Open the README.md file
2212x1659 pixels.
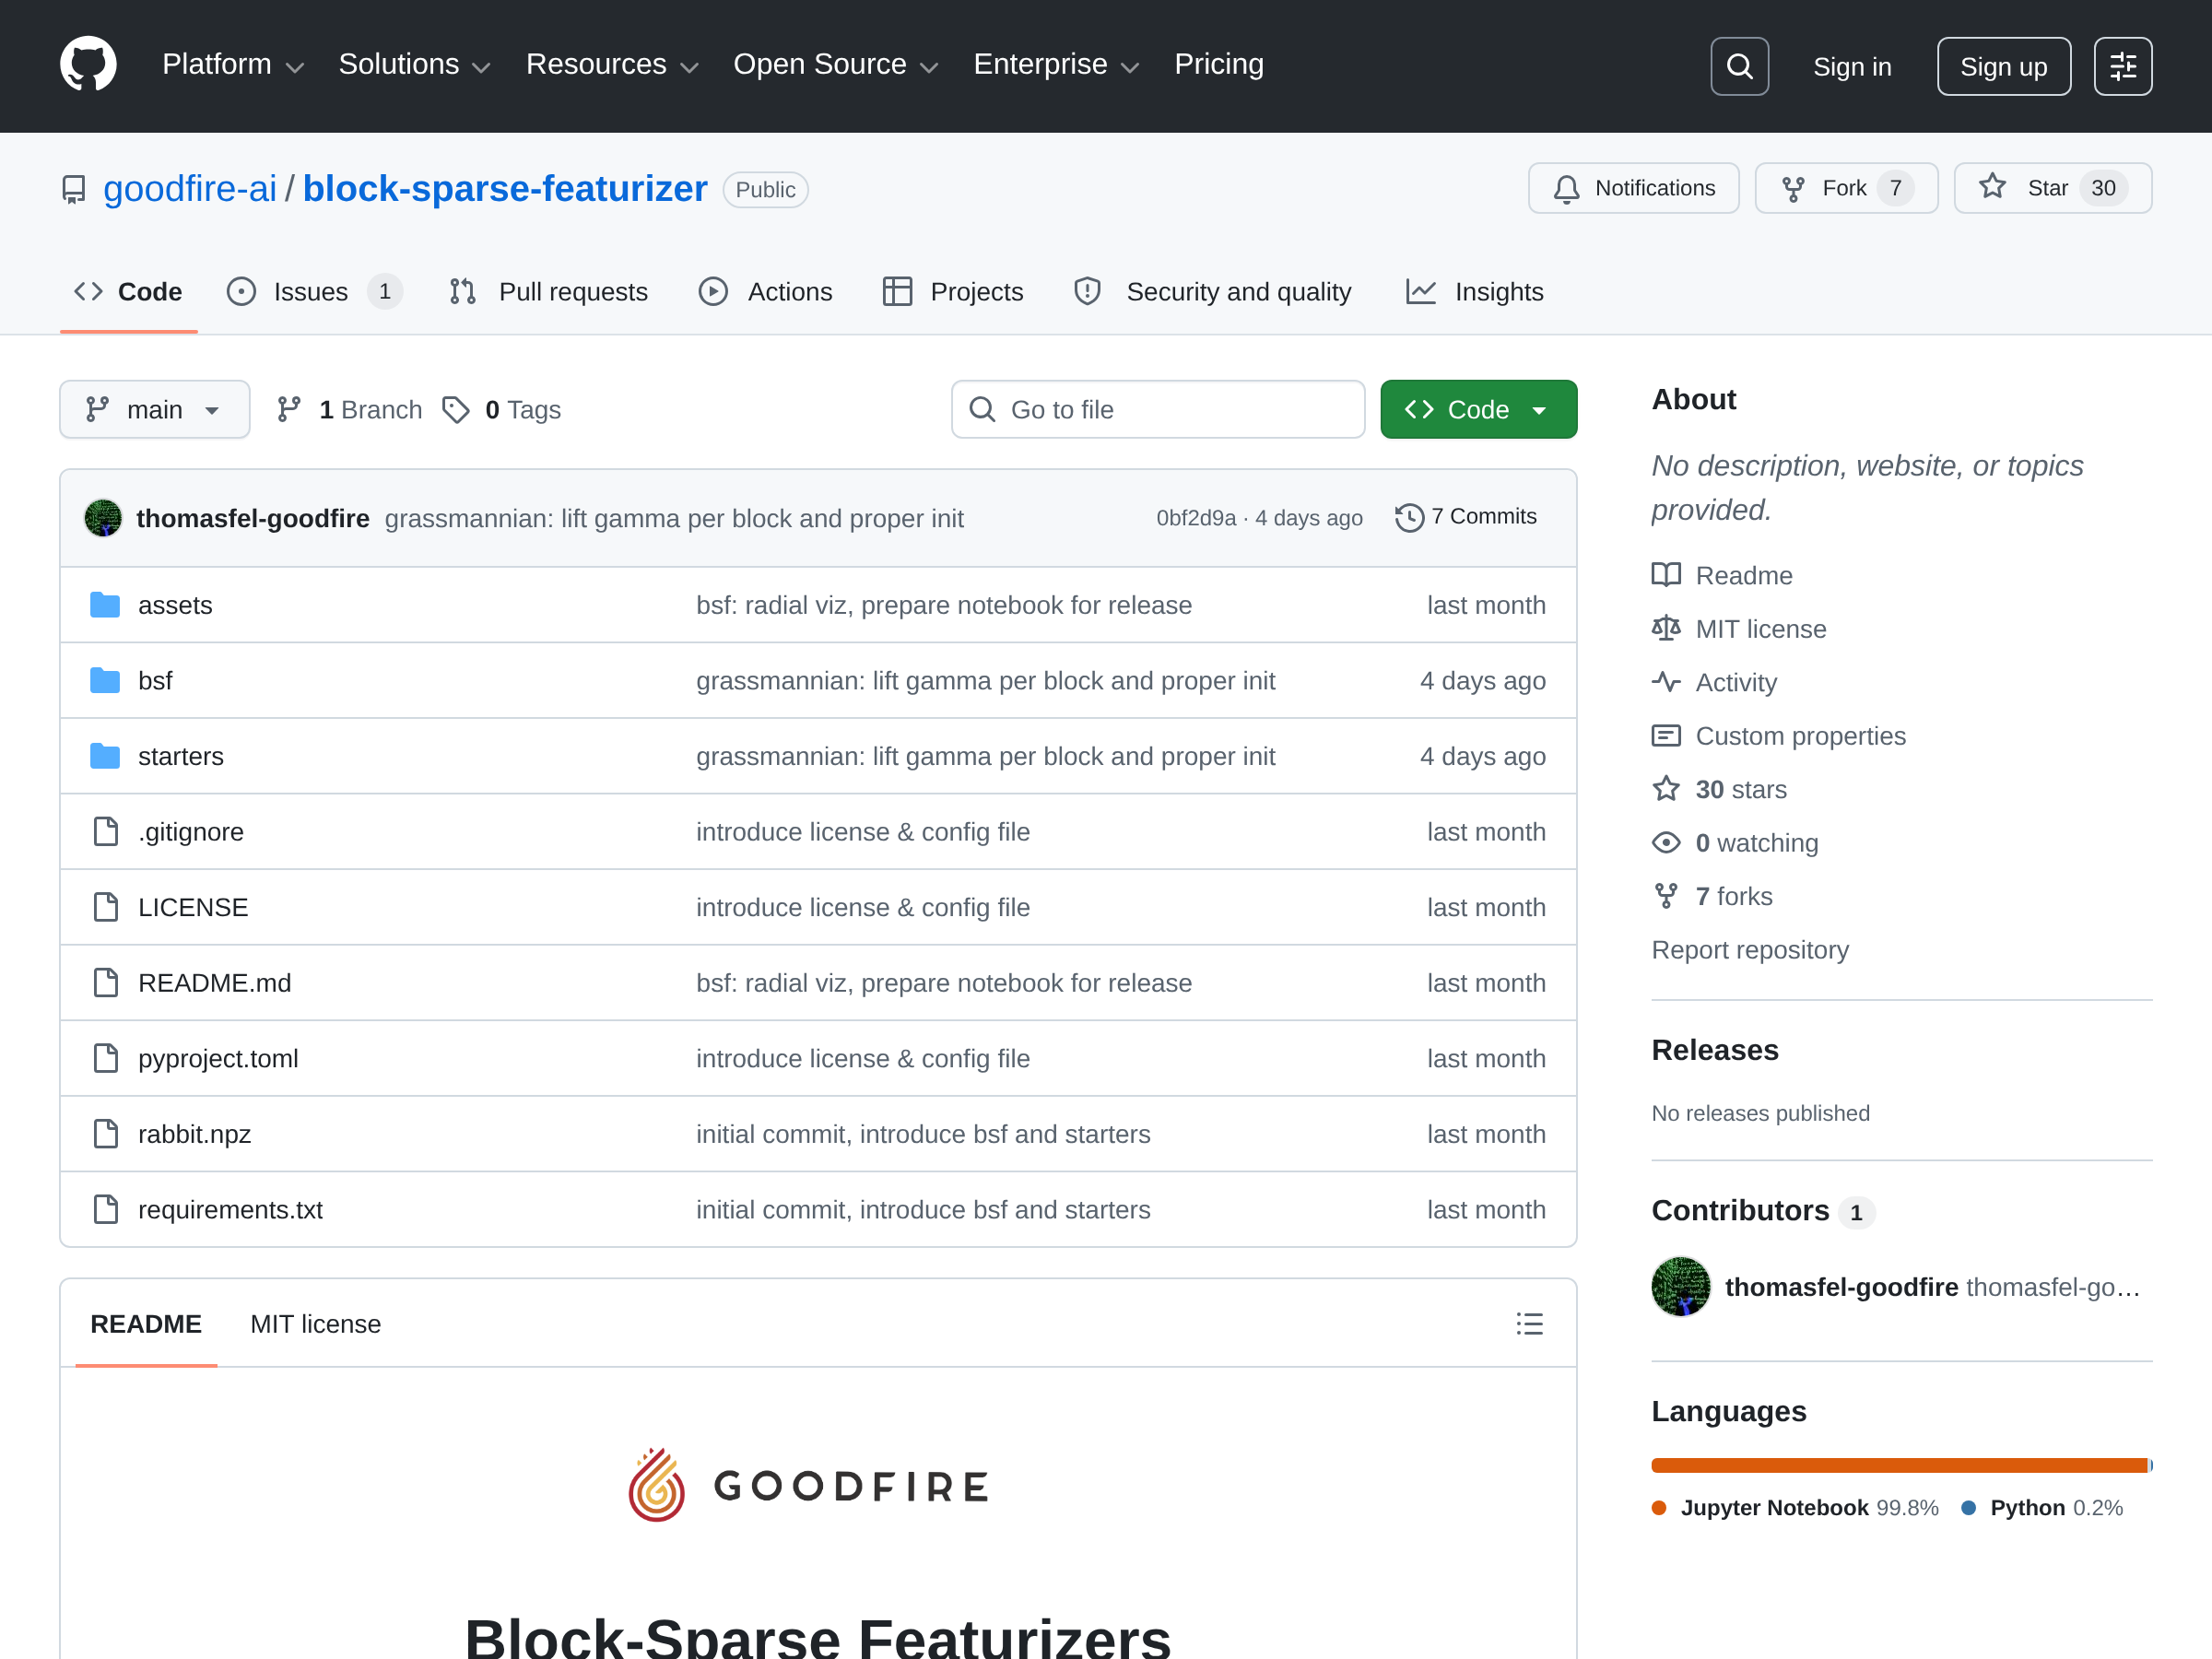(215, 983)
